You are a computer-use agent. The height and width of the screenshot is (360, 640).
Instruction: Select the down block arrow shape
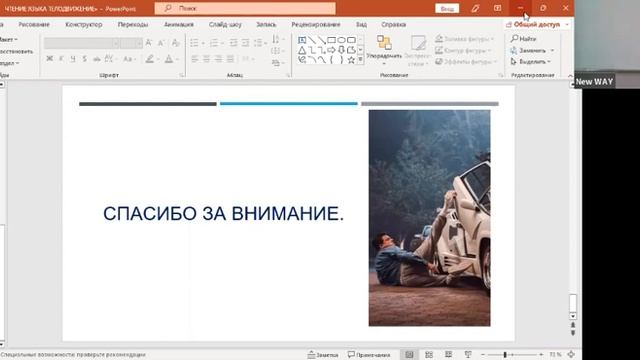click(341, 50)
